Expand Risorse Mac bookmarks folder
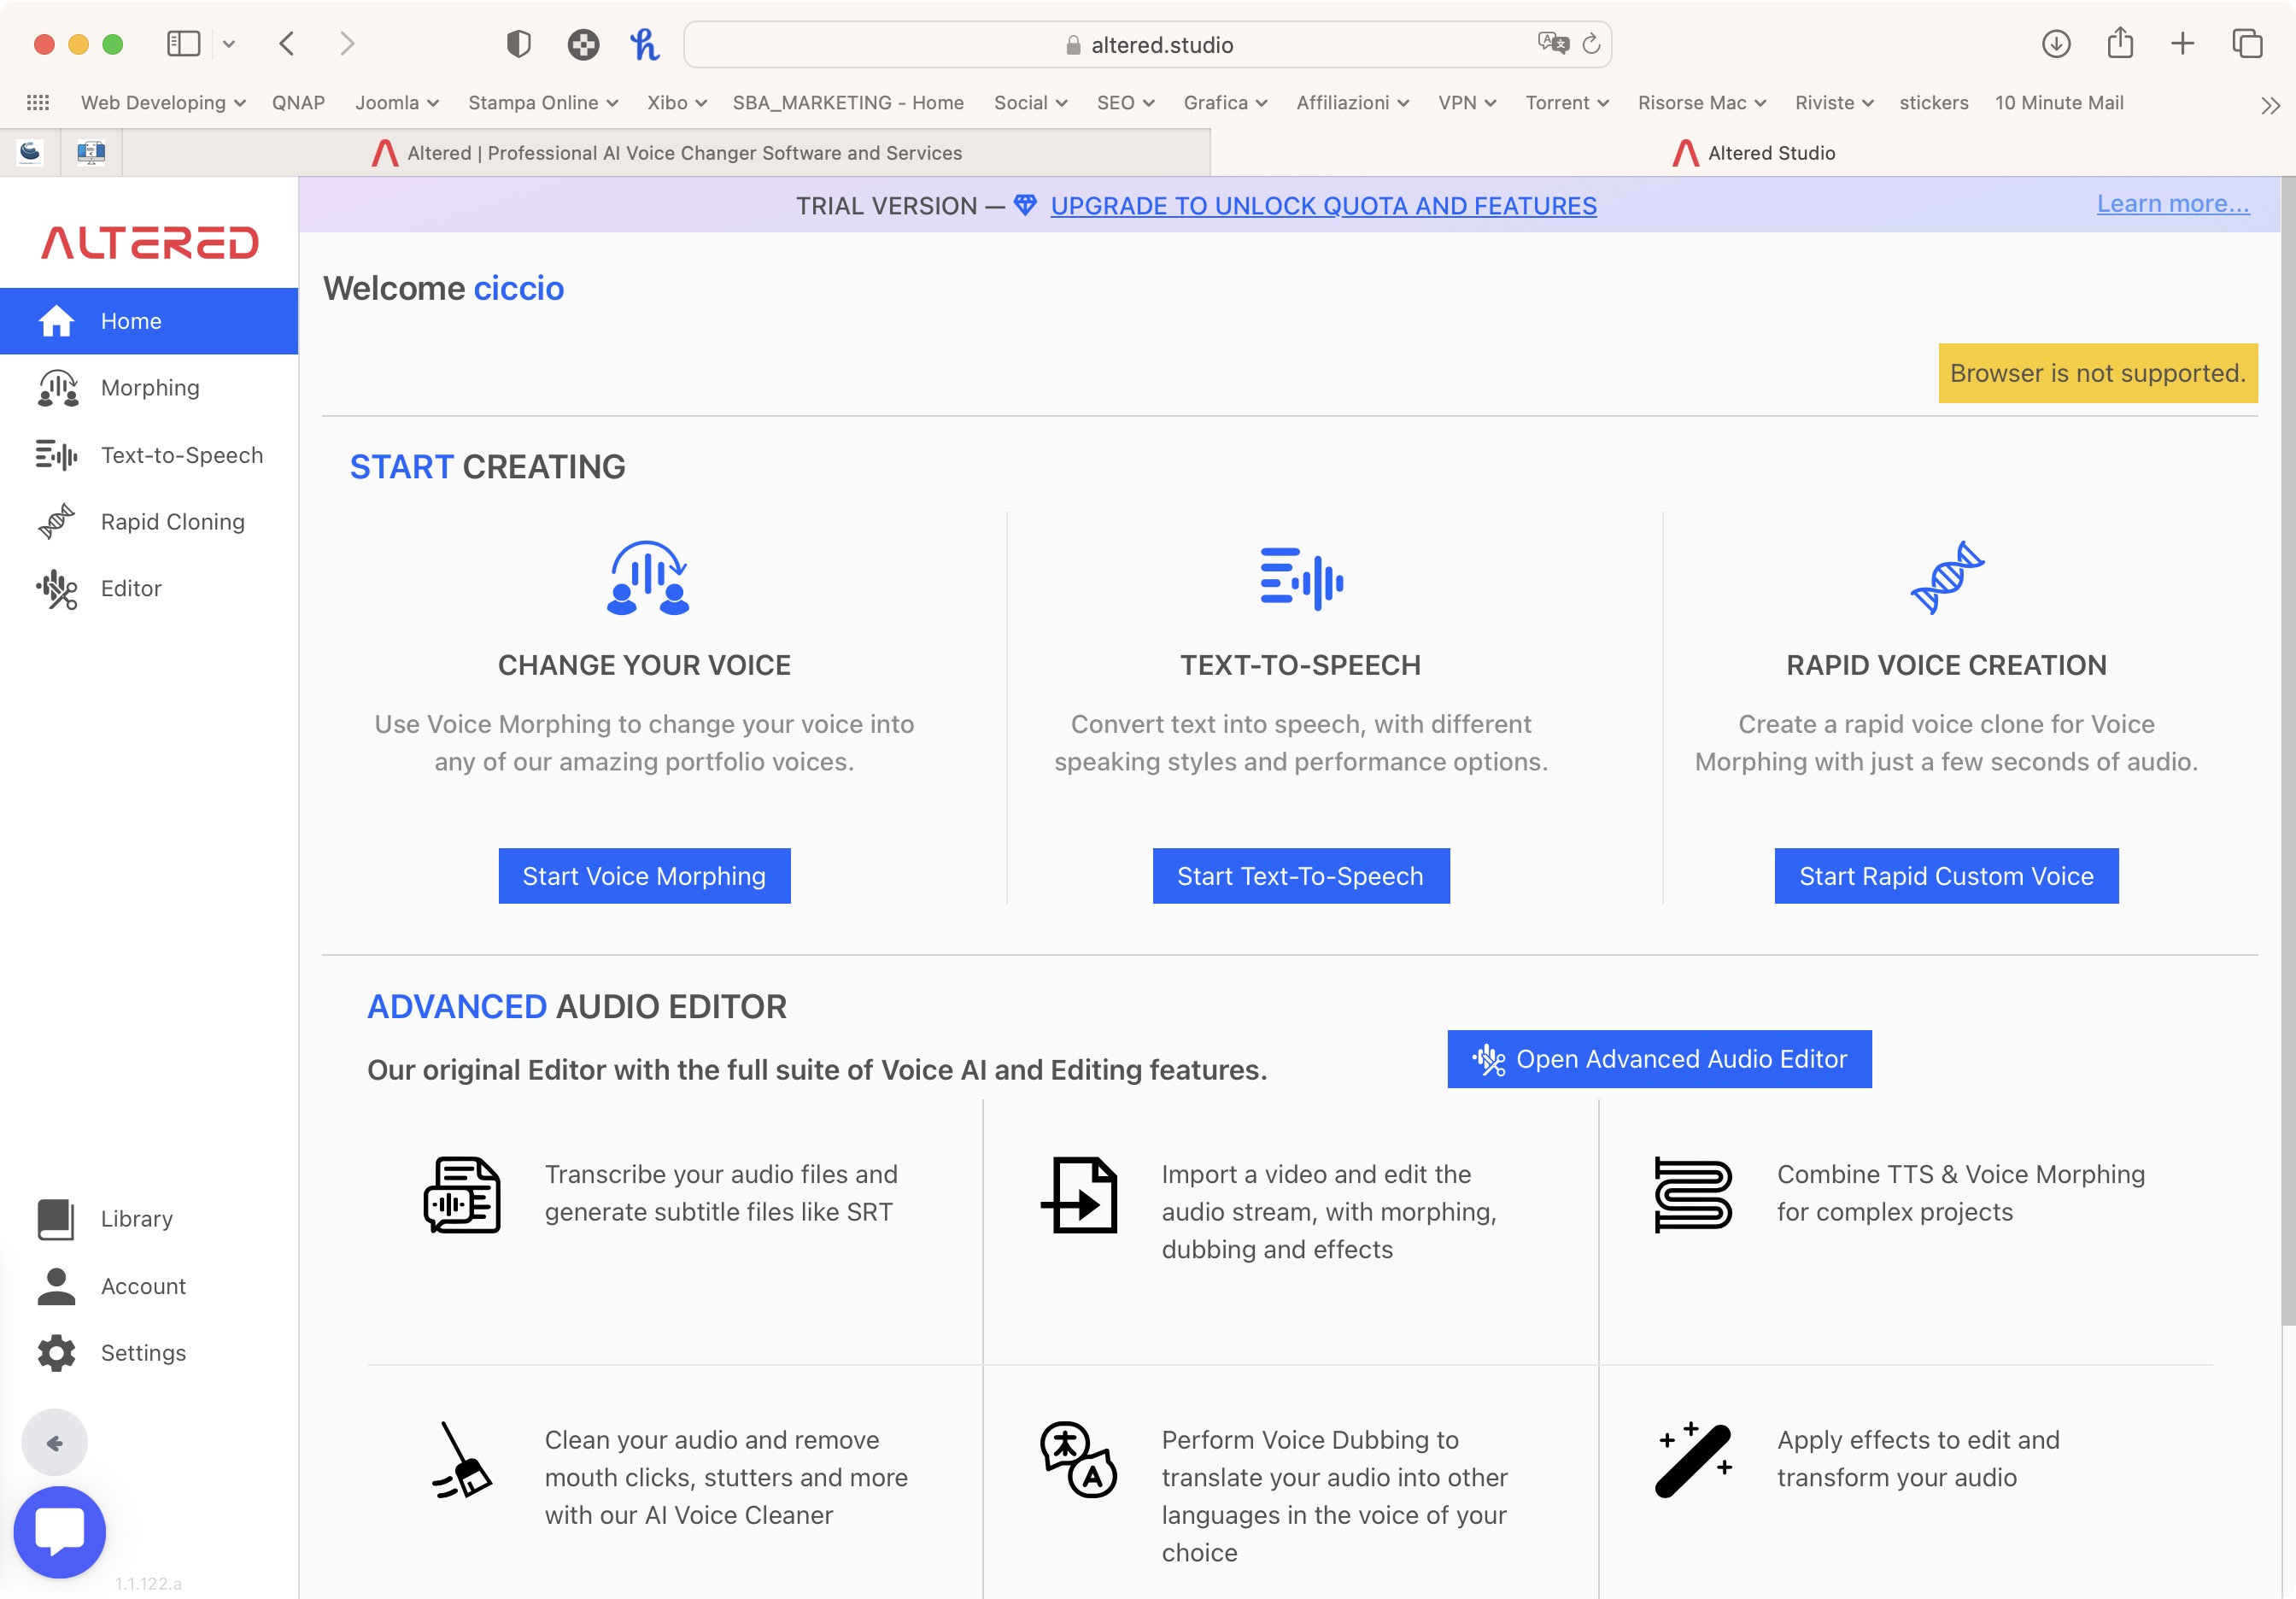The height and width of the screenshot is (1599, 2296). click(1702, 103)
